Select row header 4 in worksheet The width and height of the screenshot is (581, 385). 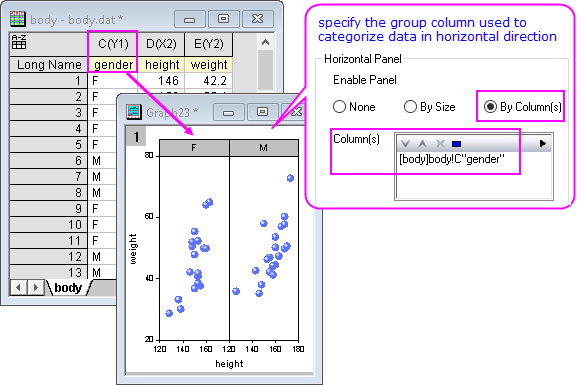tap(49, 129)
